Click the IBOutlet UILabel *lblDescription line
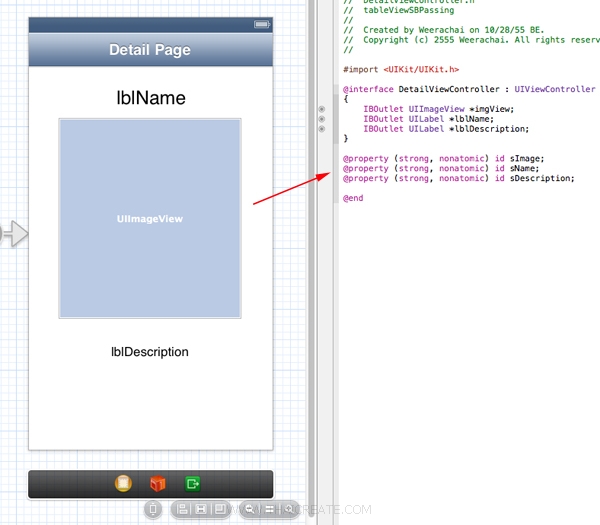The width and height of the screenshot is (600, 525). coord(446,129)
